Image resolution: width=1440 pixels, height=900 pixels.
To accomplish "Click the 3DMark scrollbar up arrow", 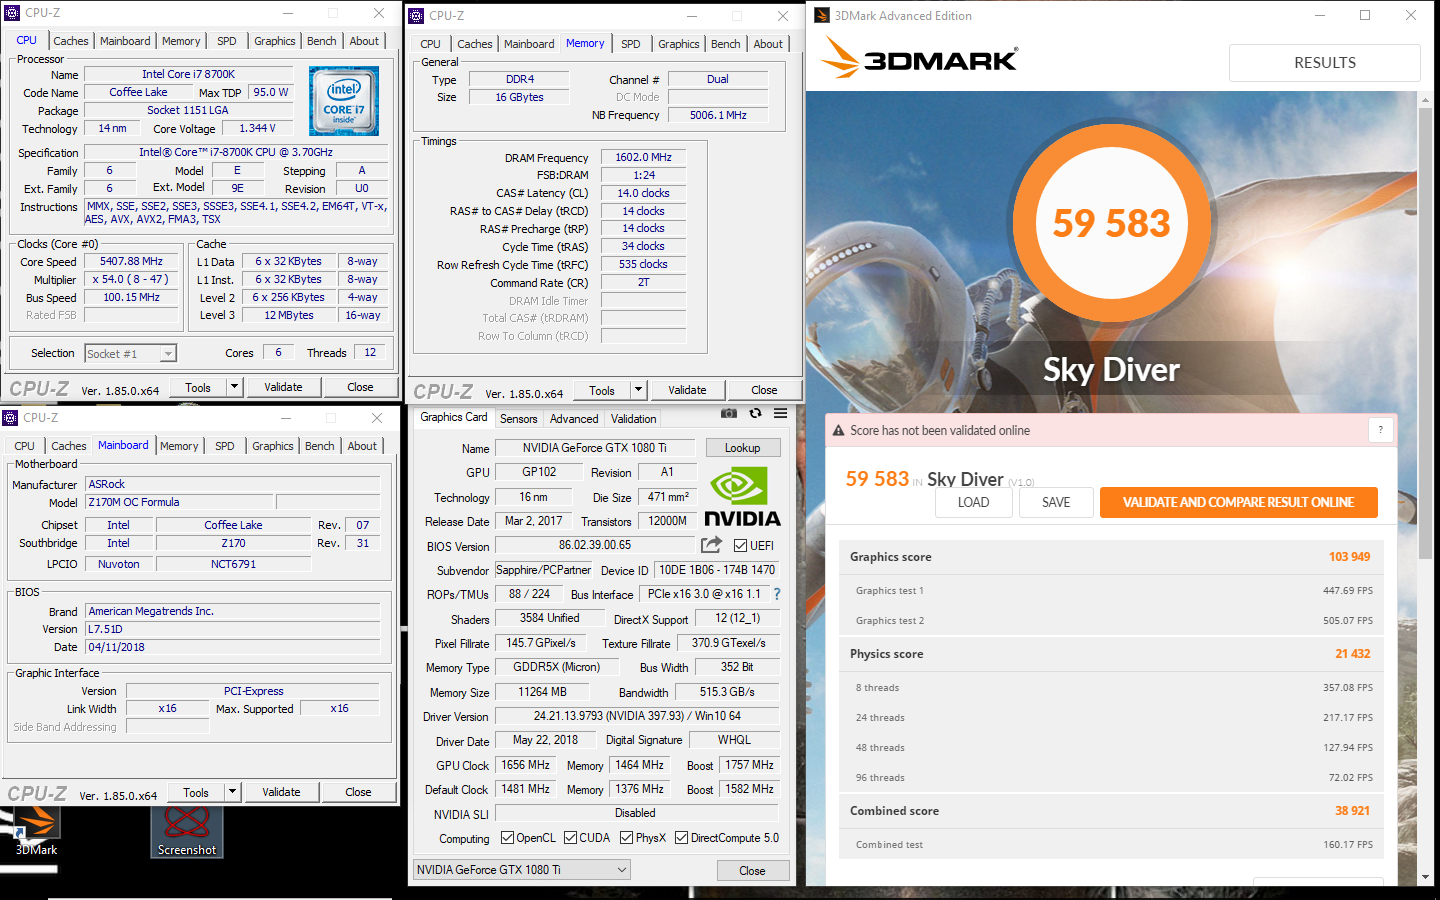I will pos(1425,99).
